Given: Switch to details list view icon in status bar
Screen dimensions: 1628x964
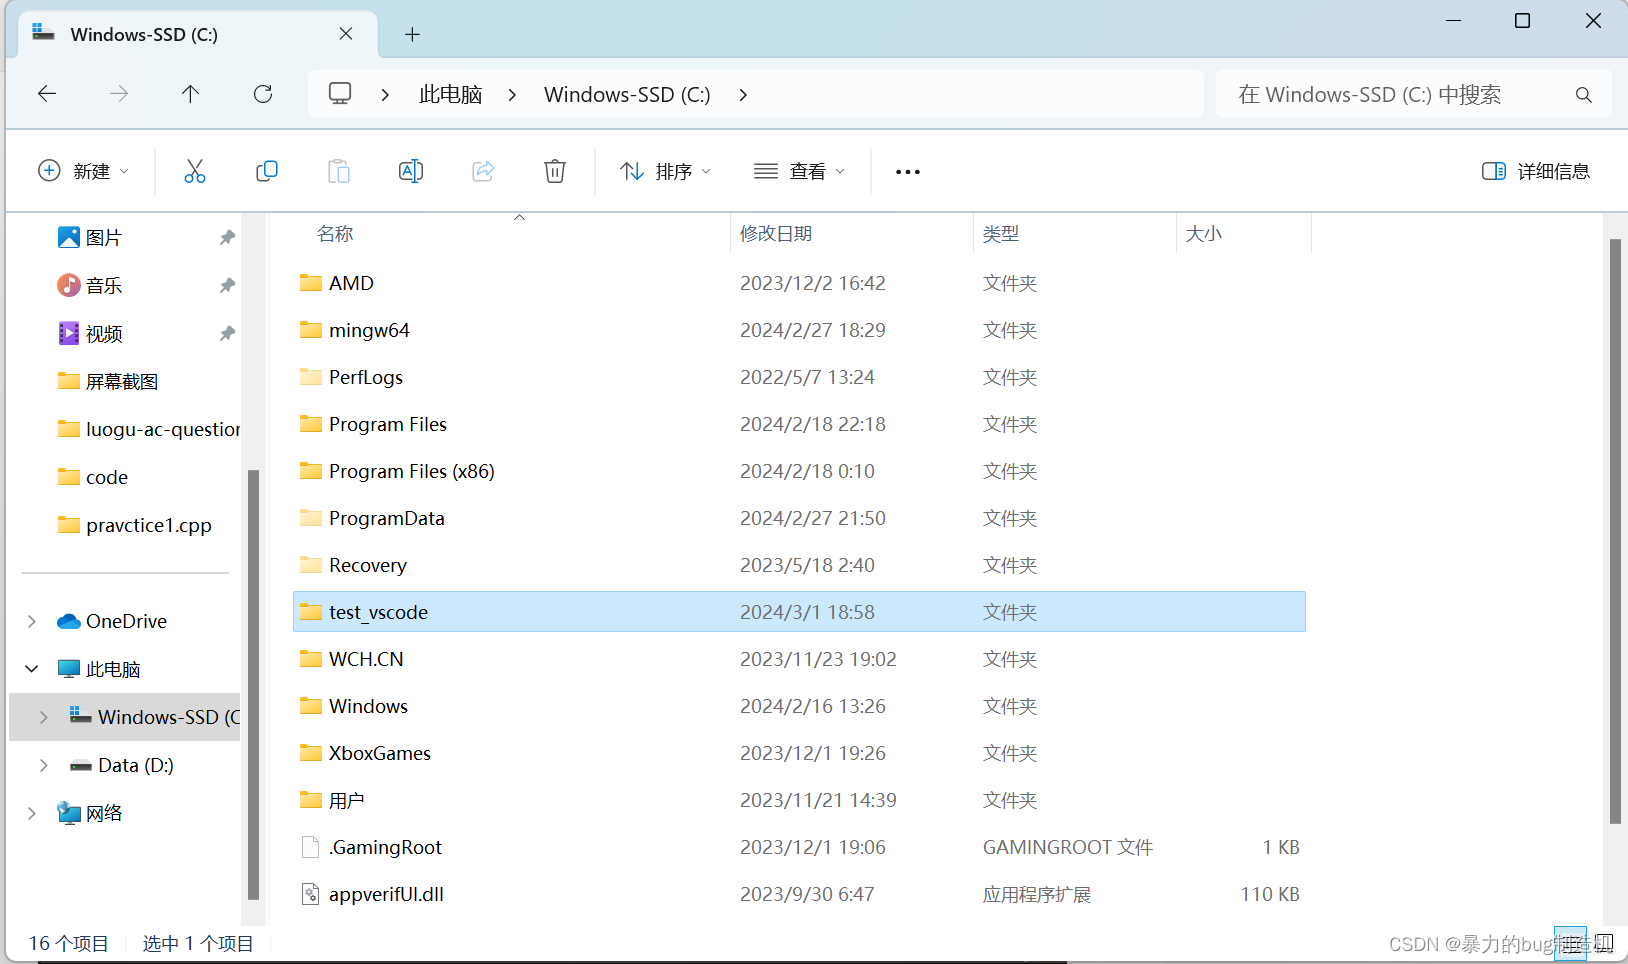Looking at the screenshot, I should point(1570,943).
